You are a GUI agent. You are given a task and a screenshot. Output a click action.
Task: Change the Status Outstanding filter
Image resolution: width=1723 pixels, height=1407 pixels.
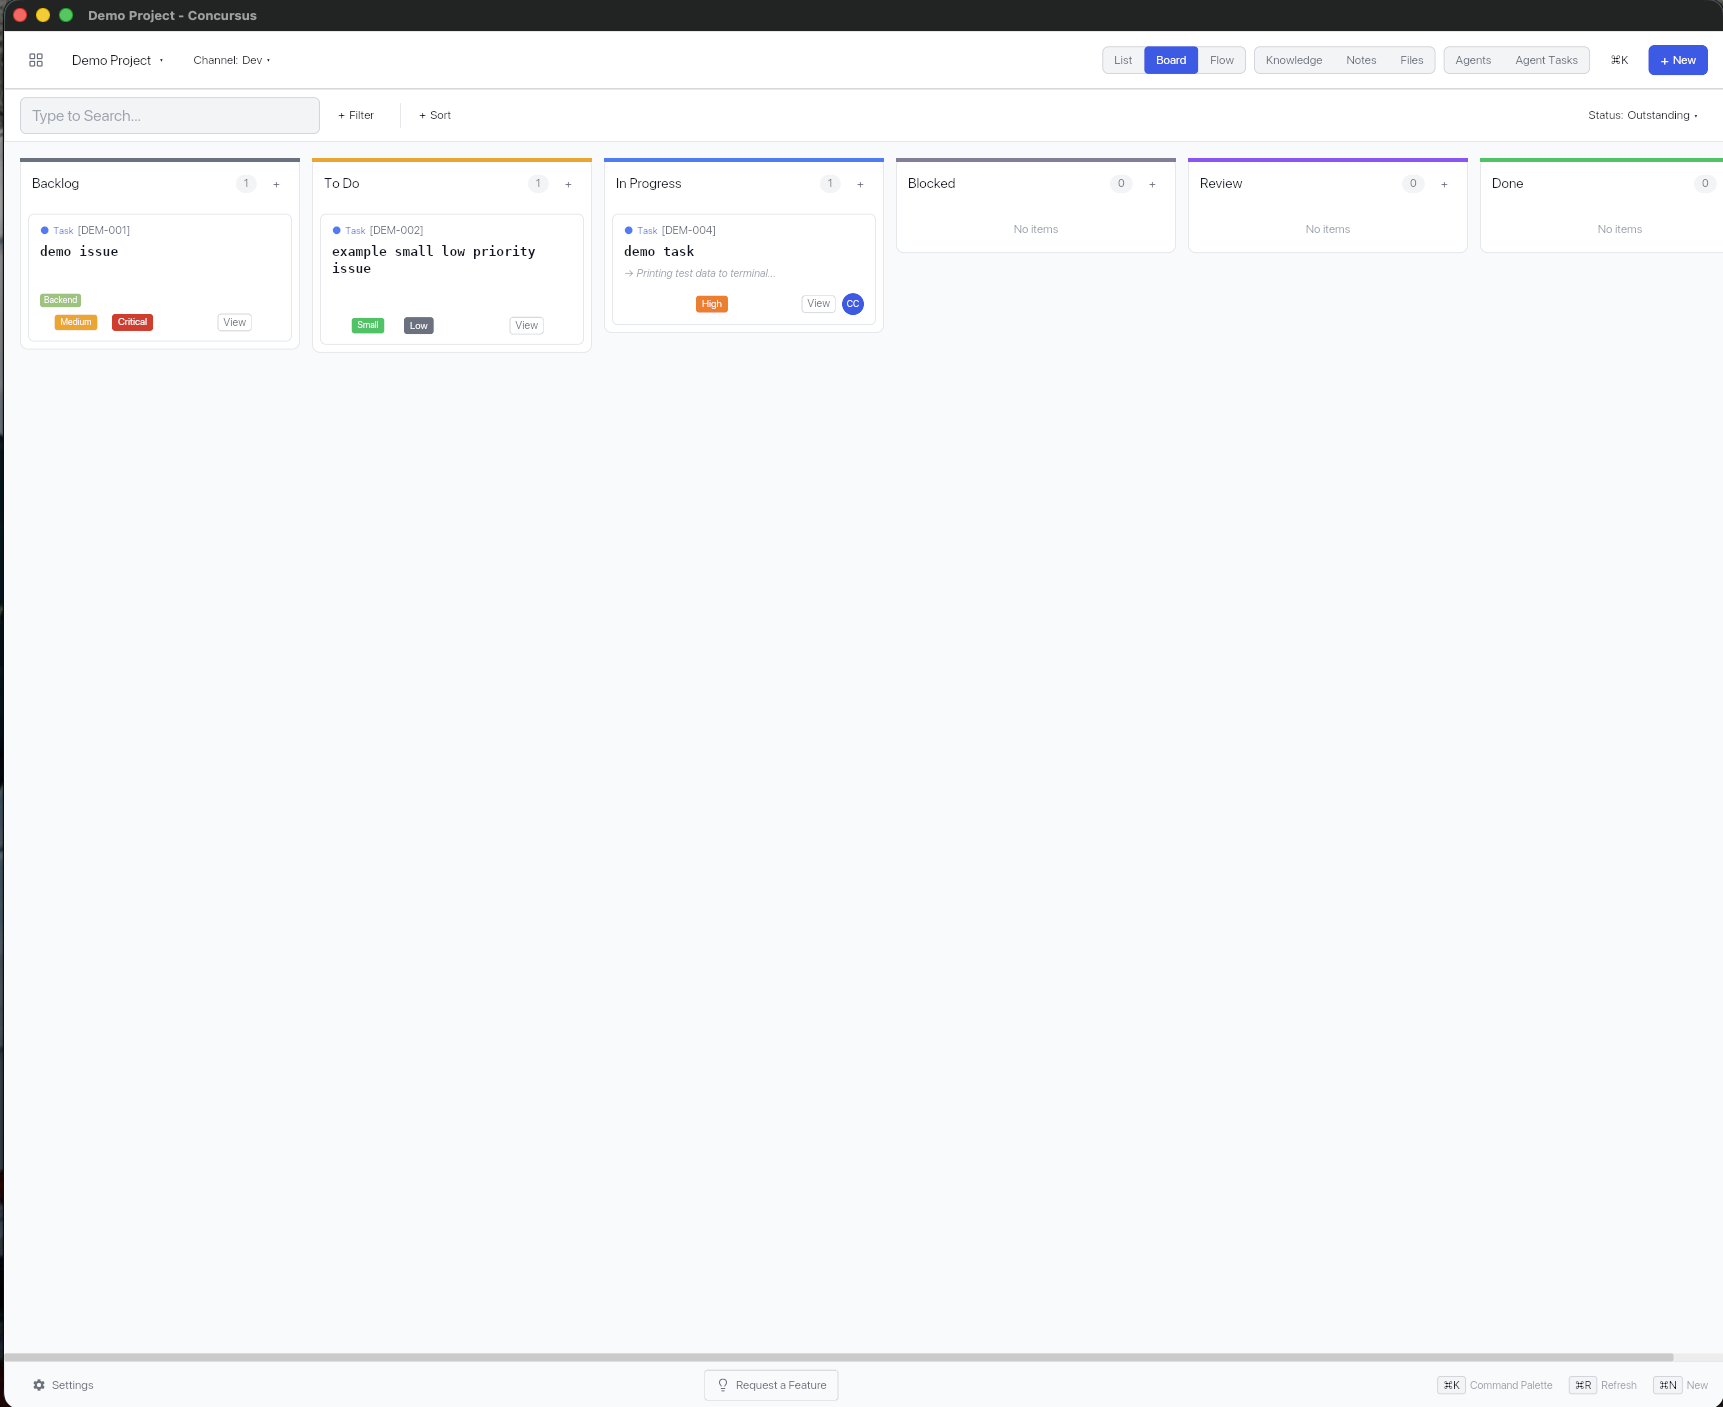tap(1642, 115)
